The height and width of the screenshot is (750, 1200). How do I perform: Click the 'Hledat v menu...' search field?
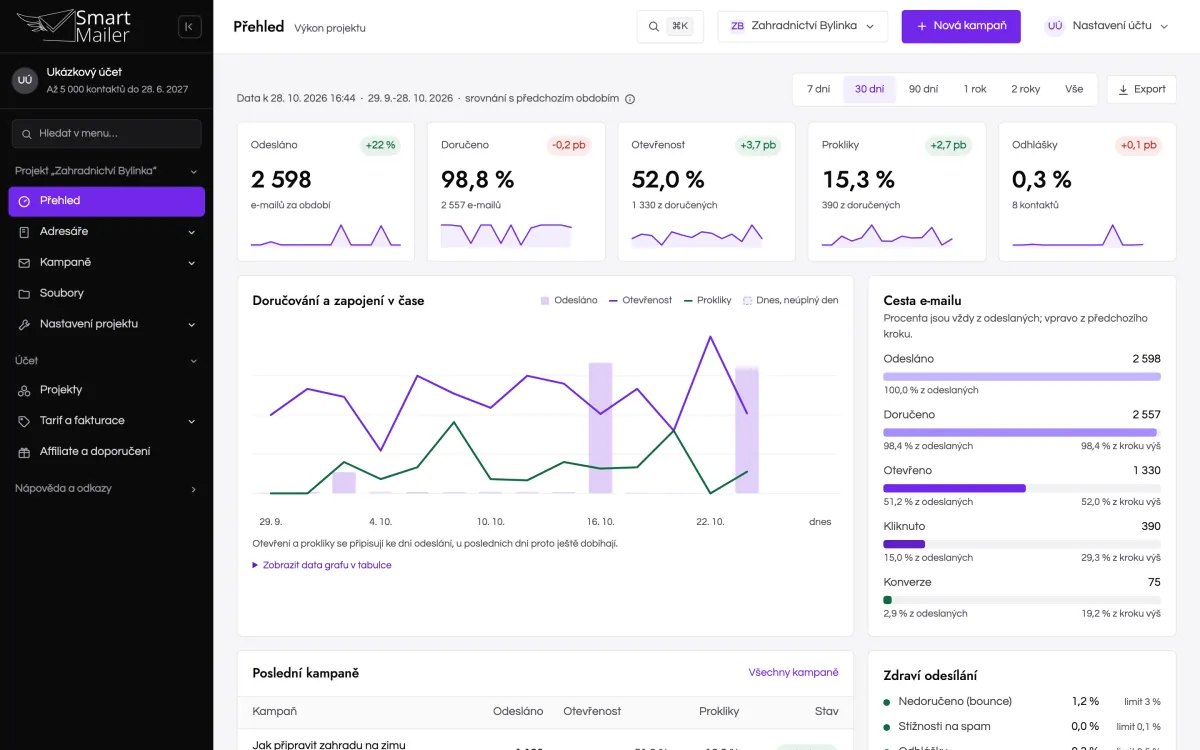pyautogui.click(x=106, y=134)
